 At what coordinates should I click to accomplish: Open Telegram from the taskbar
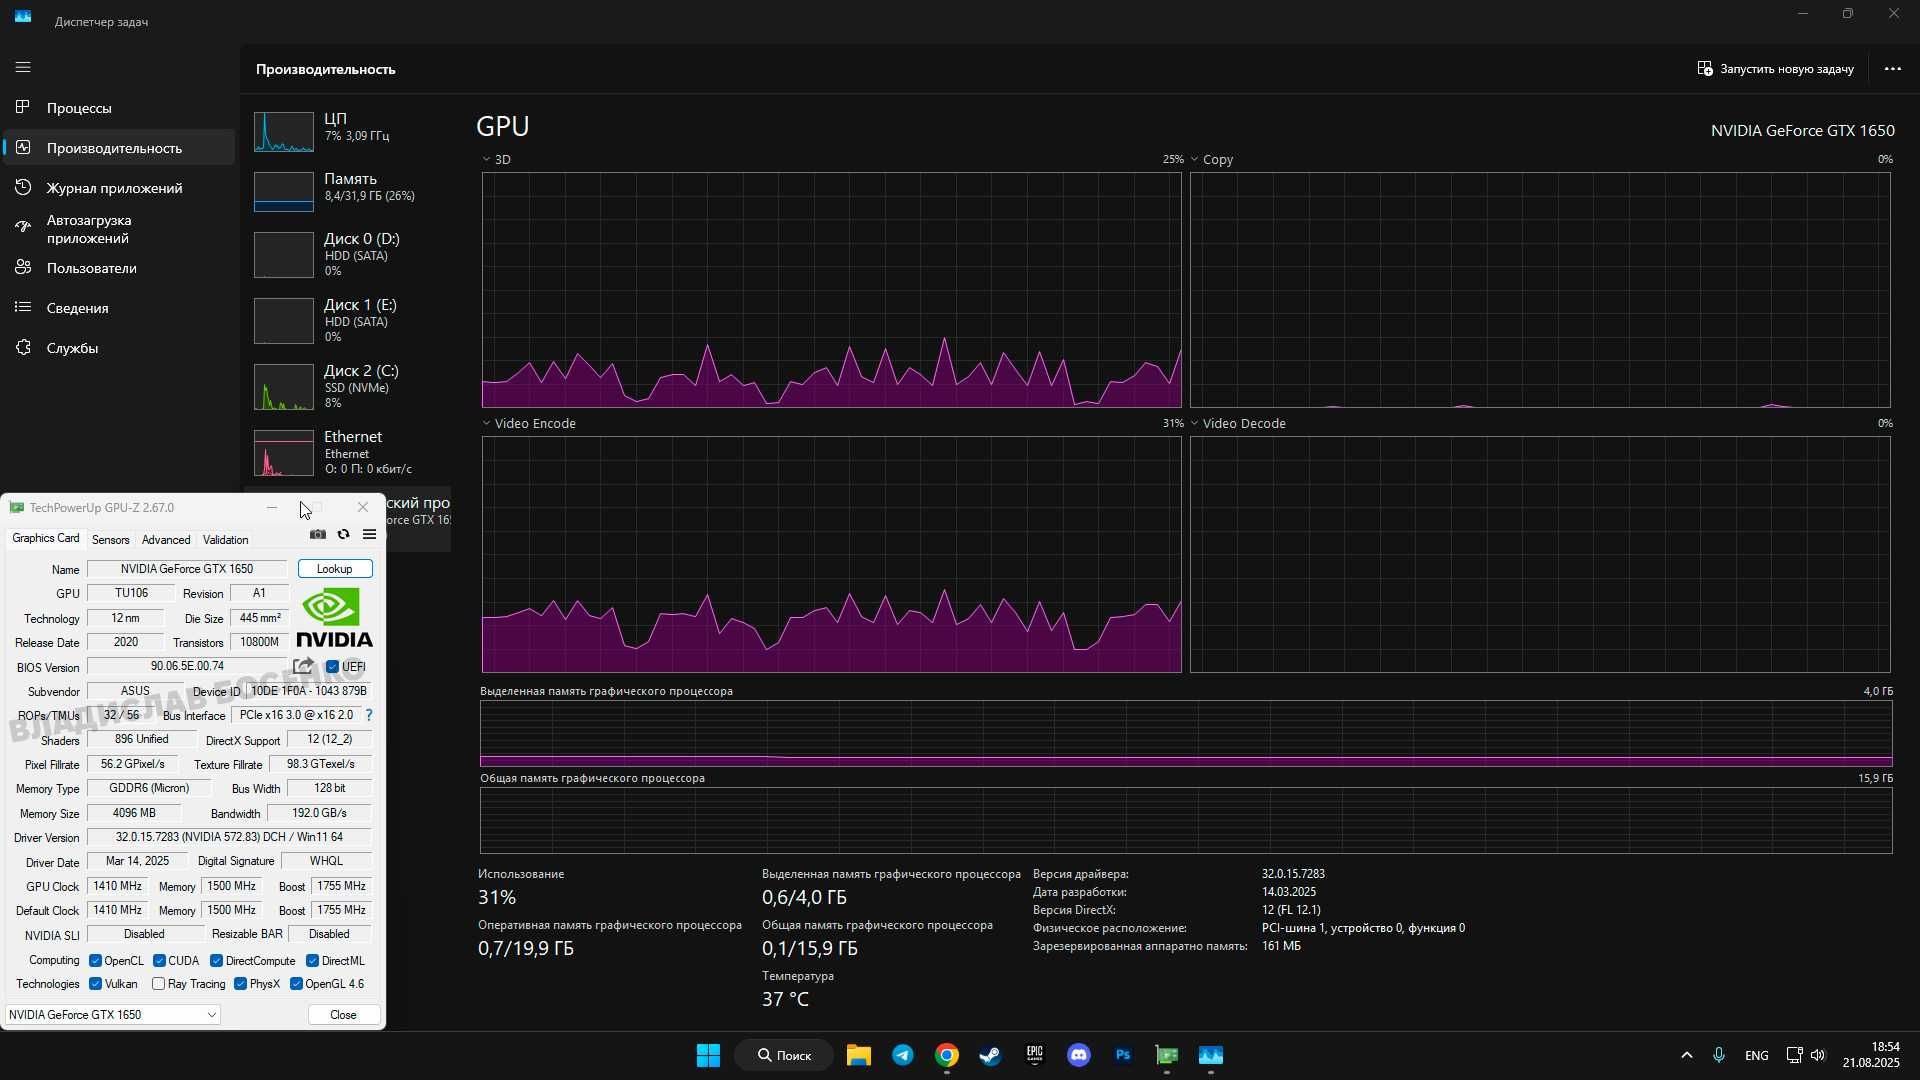(x=903, y=1055)
